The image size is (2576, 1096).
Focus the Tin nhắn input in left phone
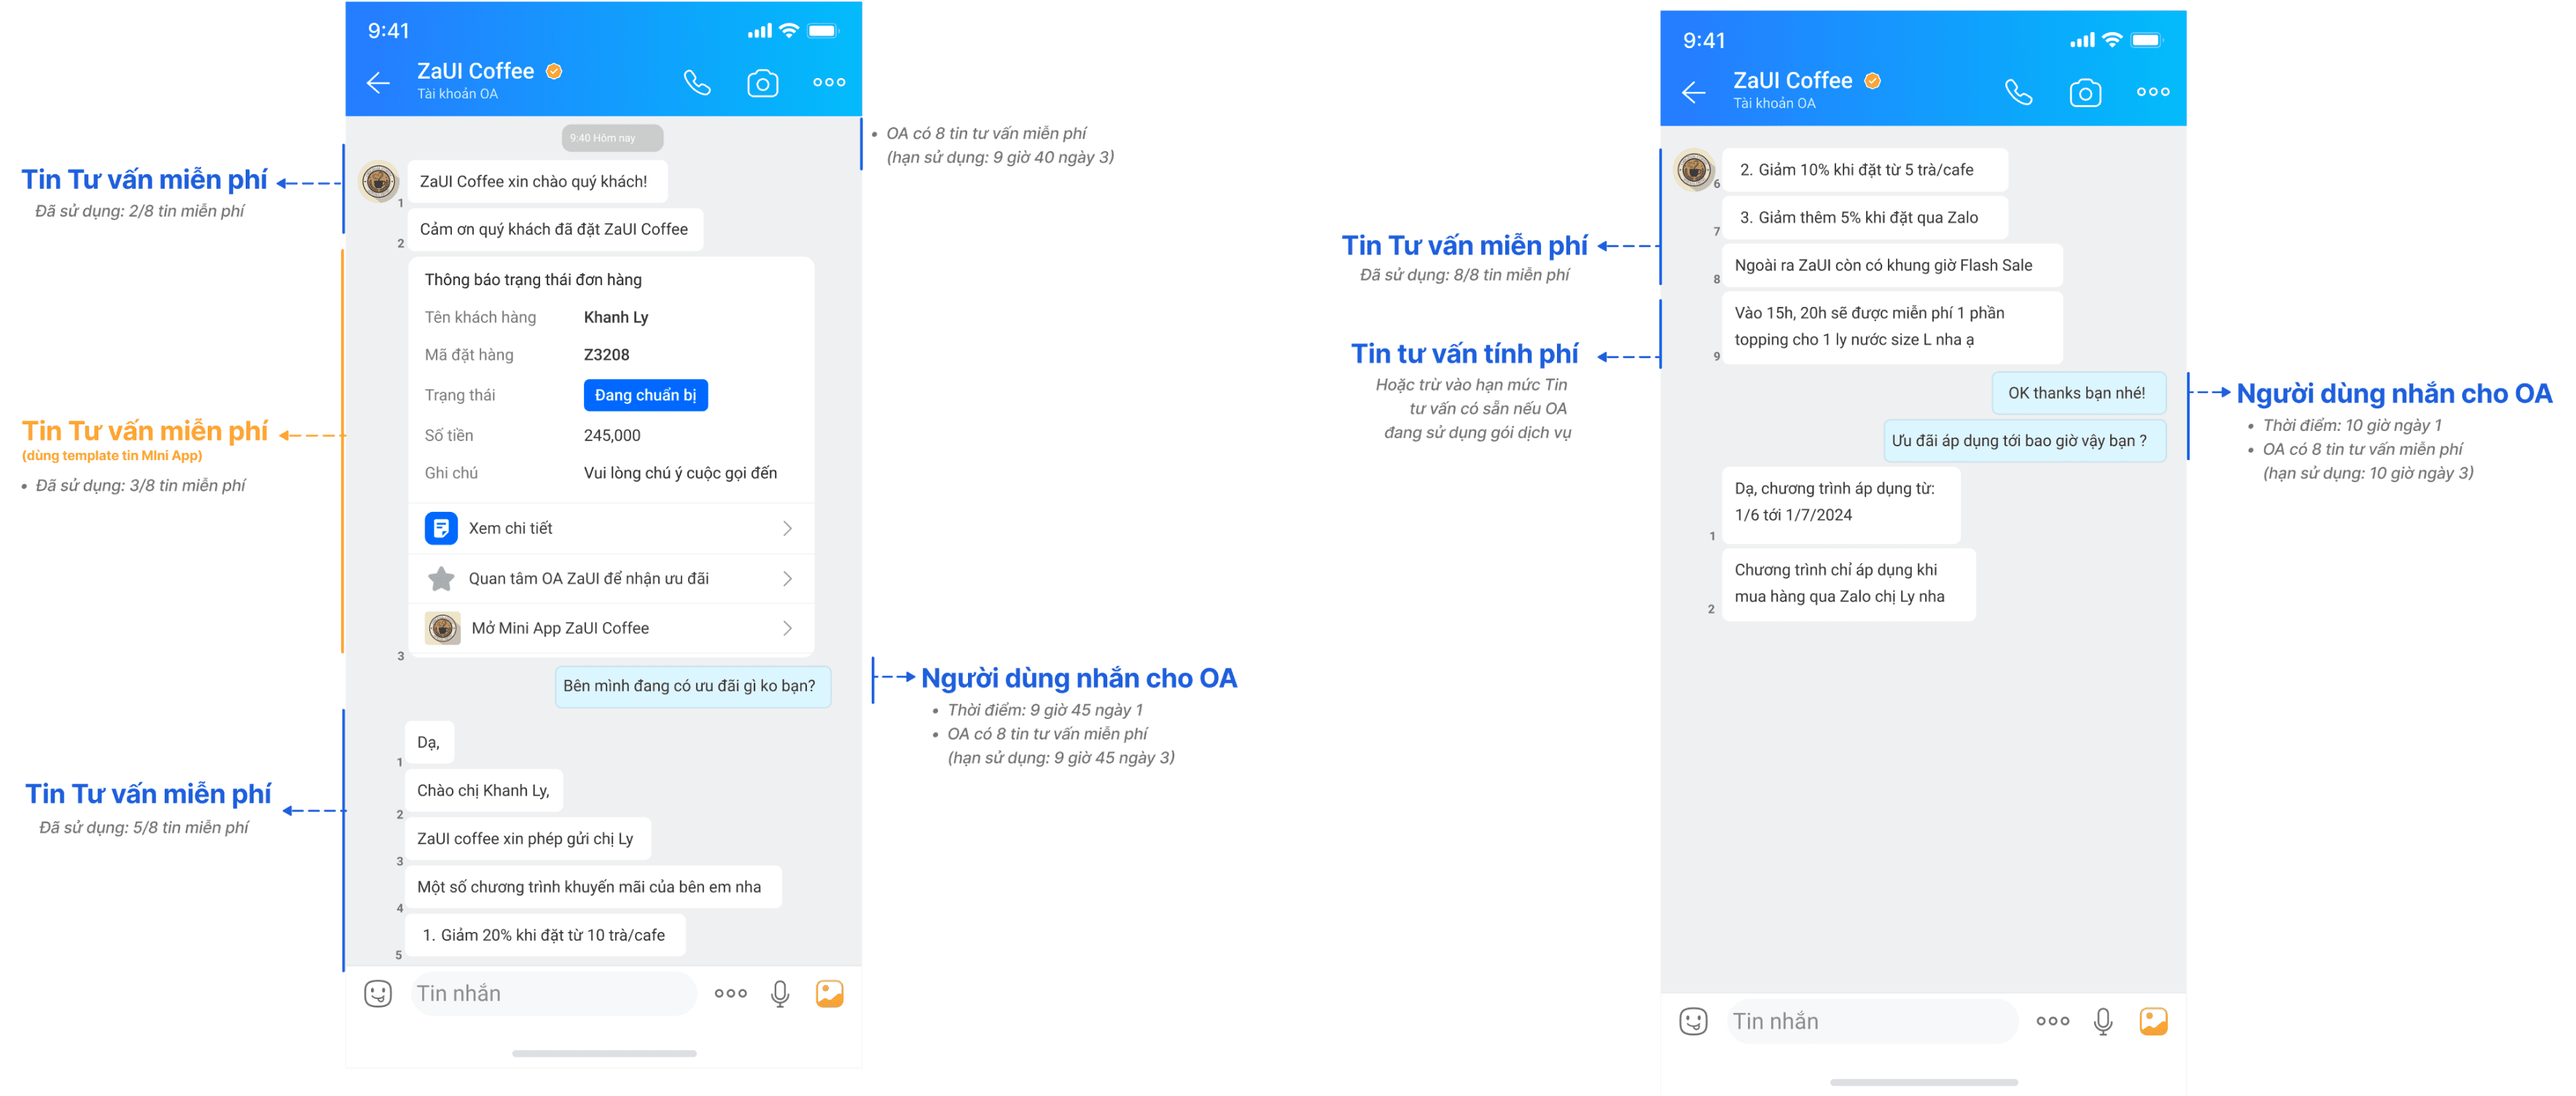553,993
